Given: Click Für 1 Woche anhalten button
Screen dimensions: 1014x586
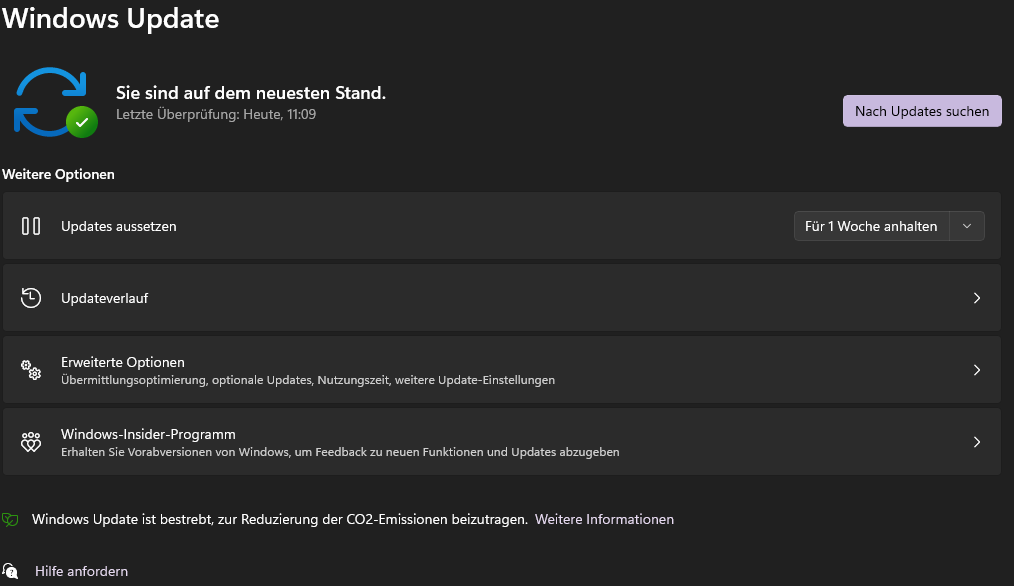Looking at the screenshot, I should coord(871,226).
